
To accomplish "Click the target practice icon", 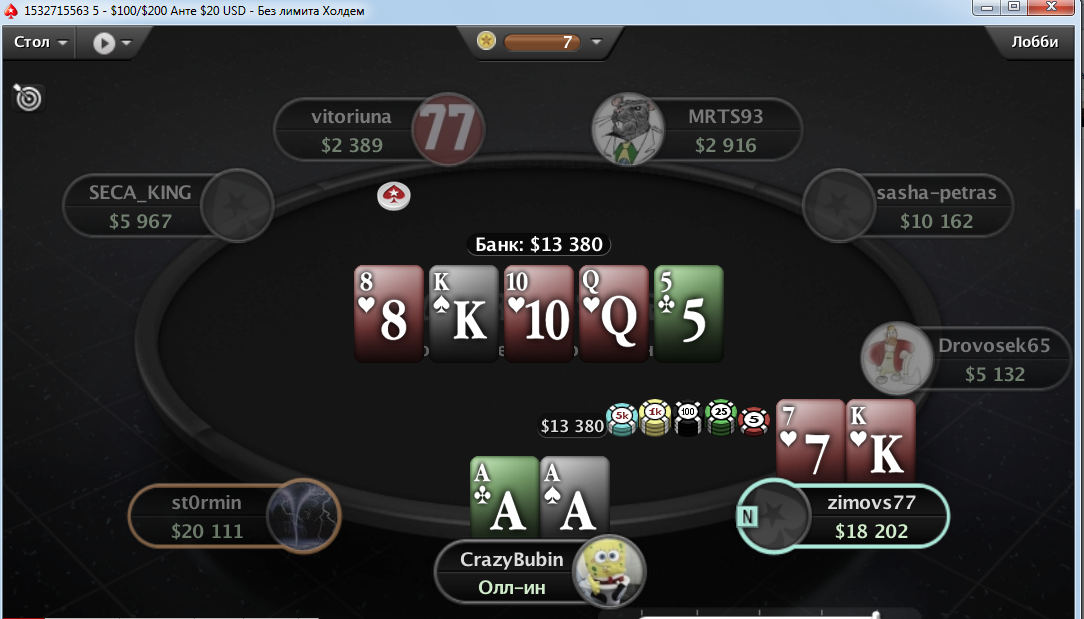I will click(x=28, y=98).
